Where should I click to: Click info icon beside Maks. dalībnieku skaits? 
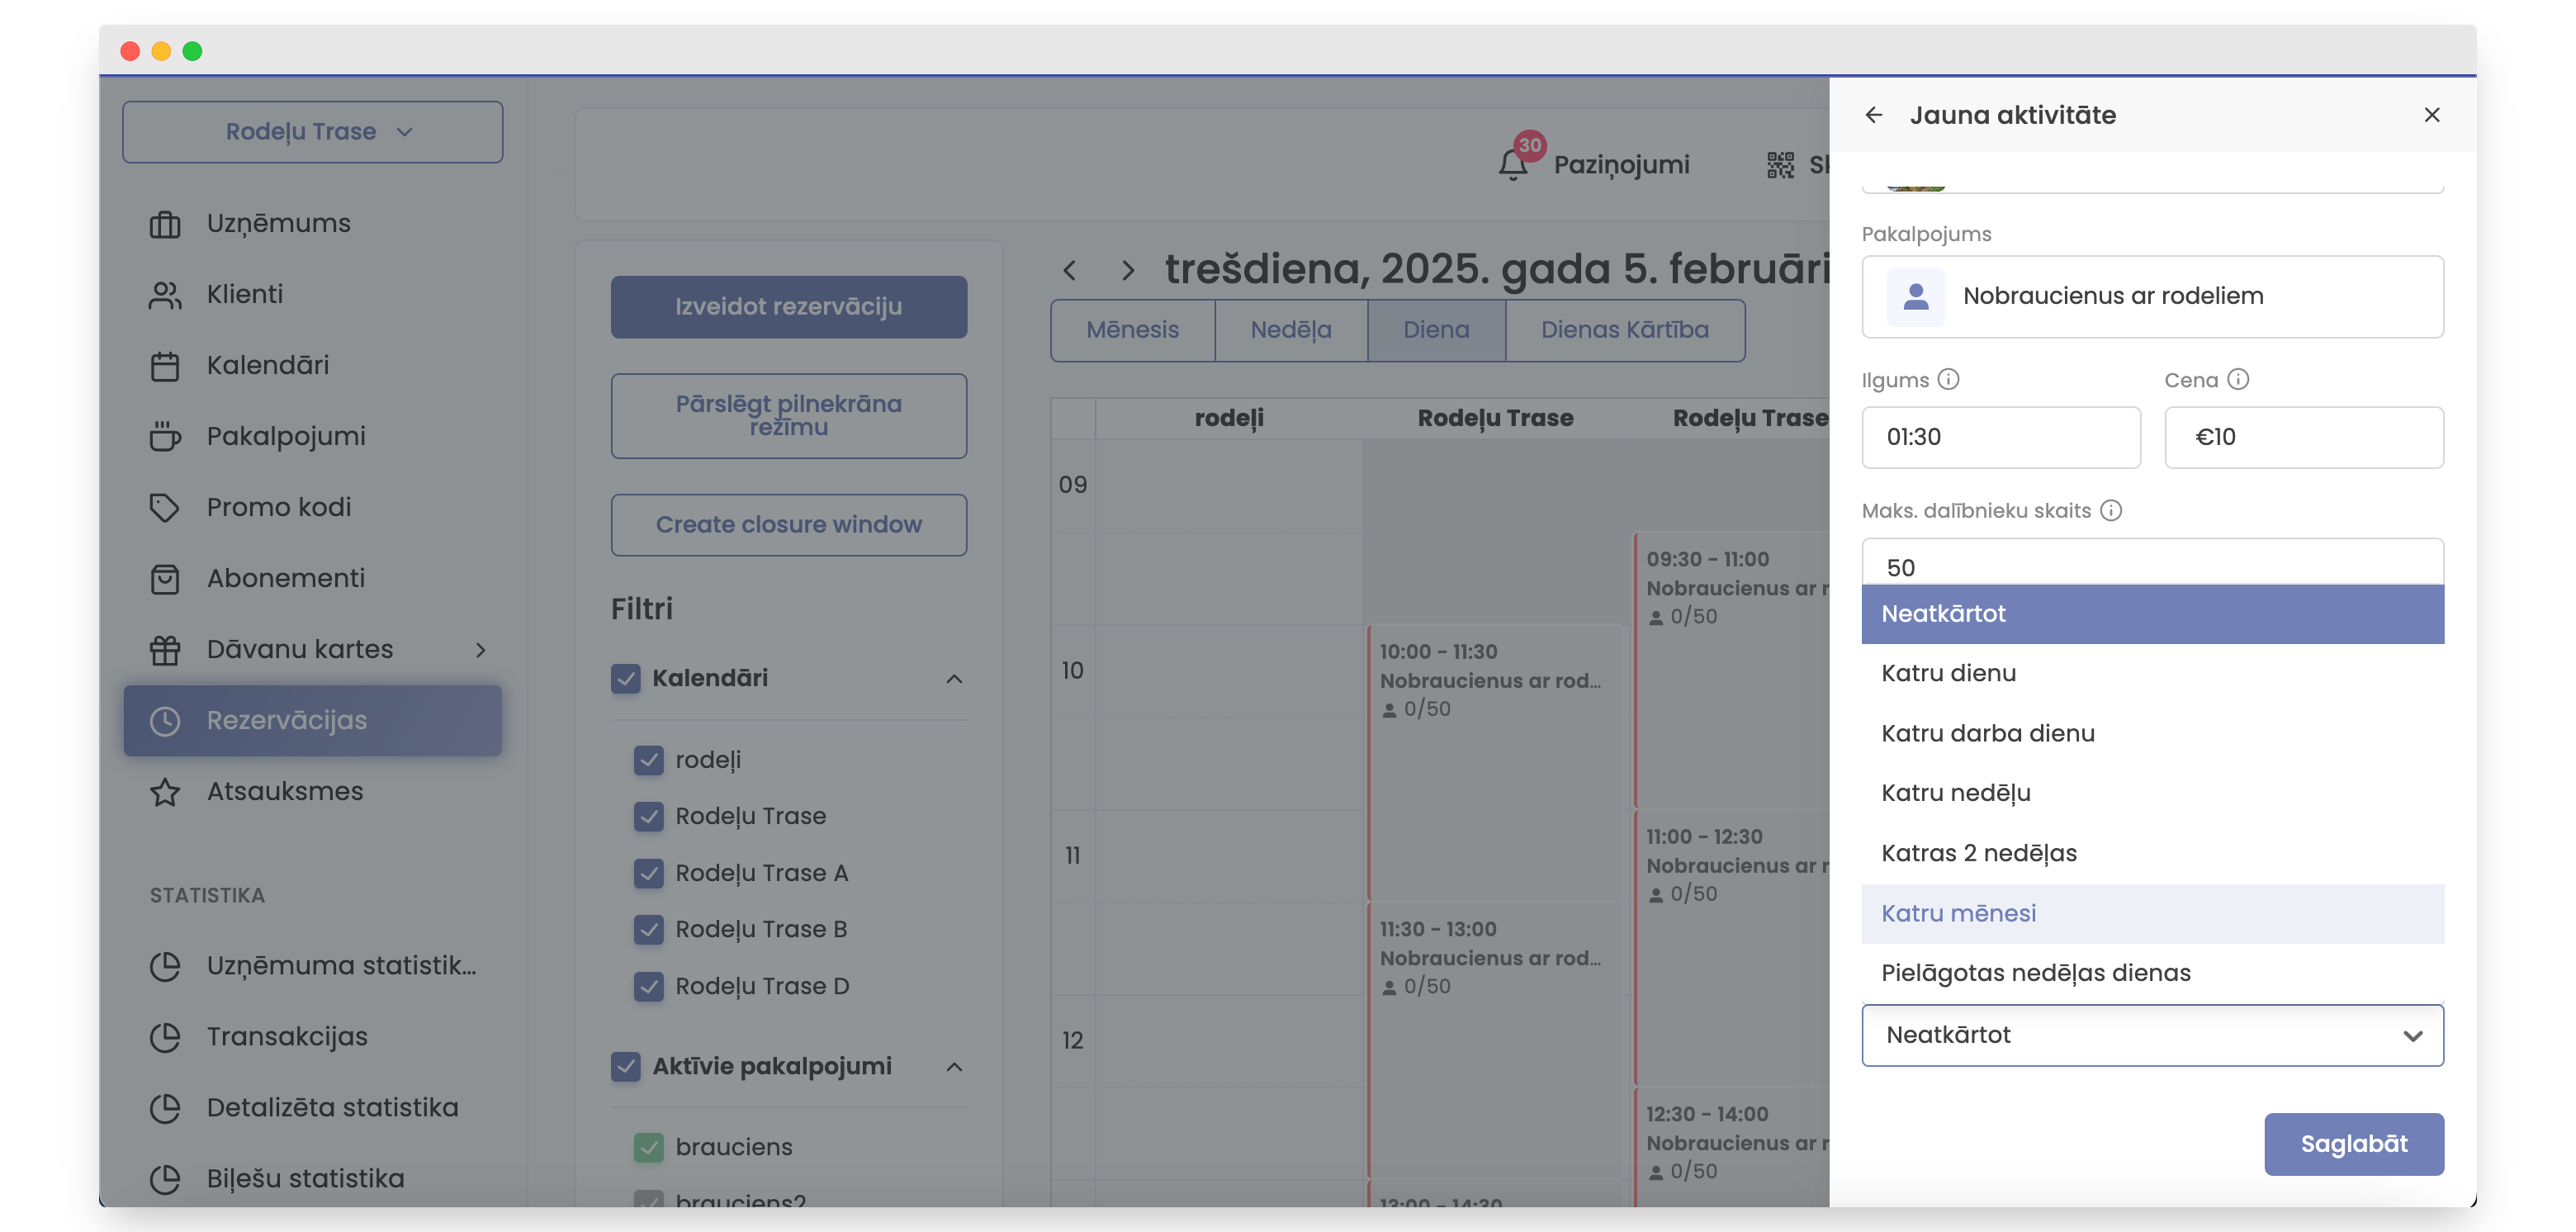tap(2111, 511)
